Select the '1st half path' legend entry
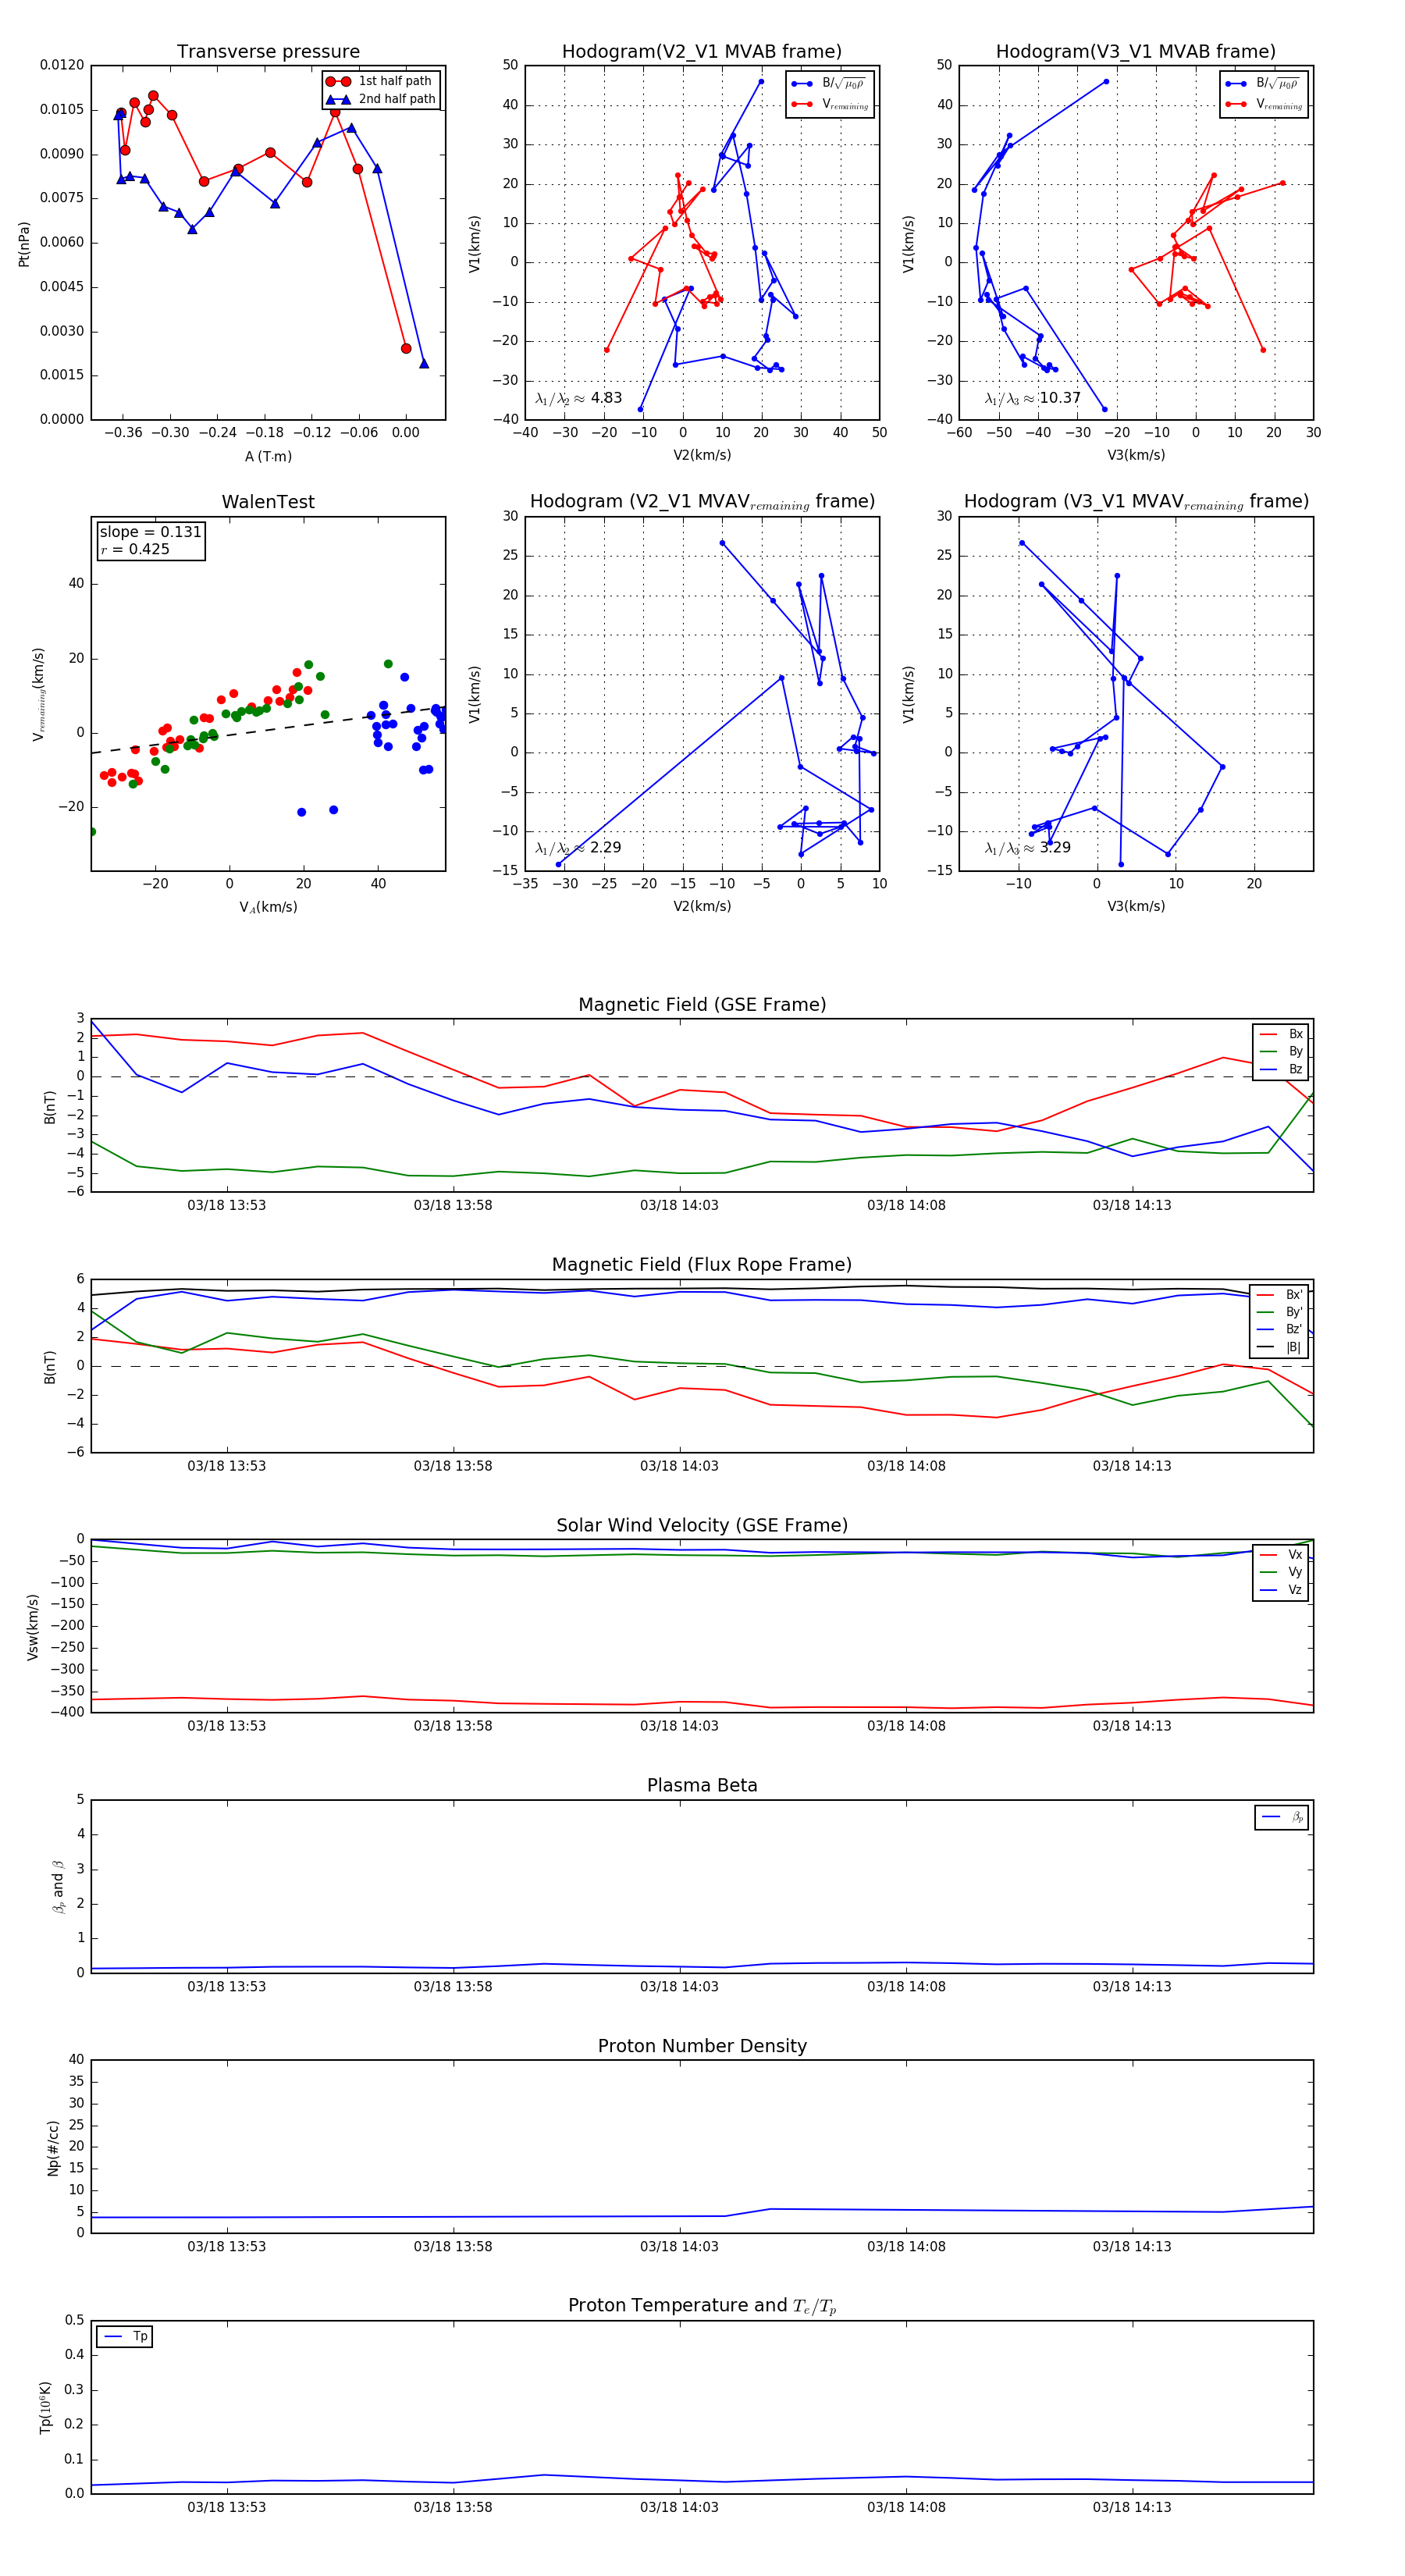Screen dimensions: 1405x2576 [x=381, y=81]
